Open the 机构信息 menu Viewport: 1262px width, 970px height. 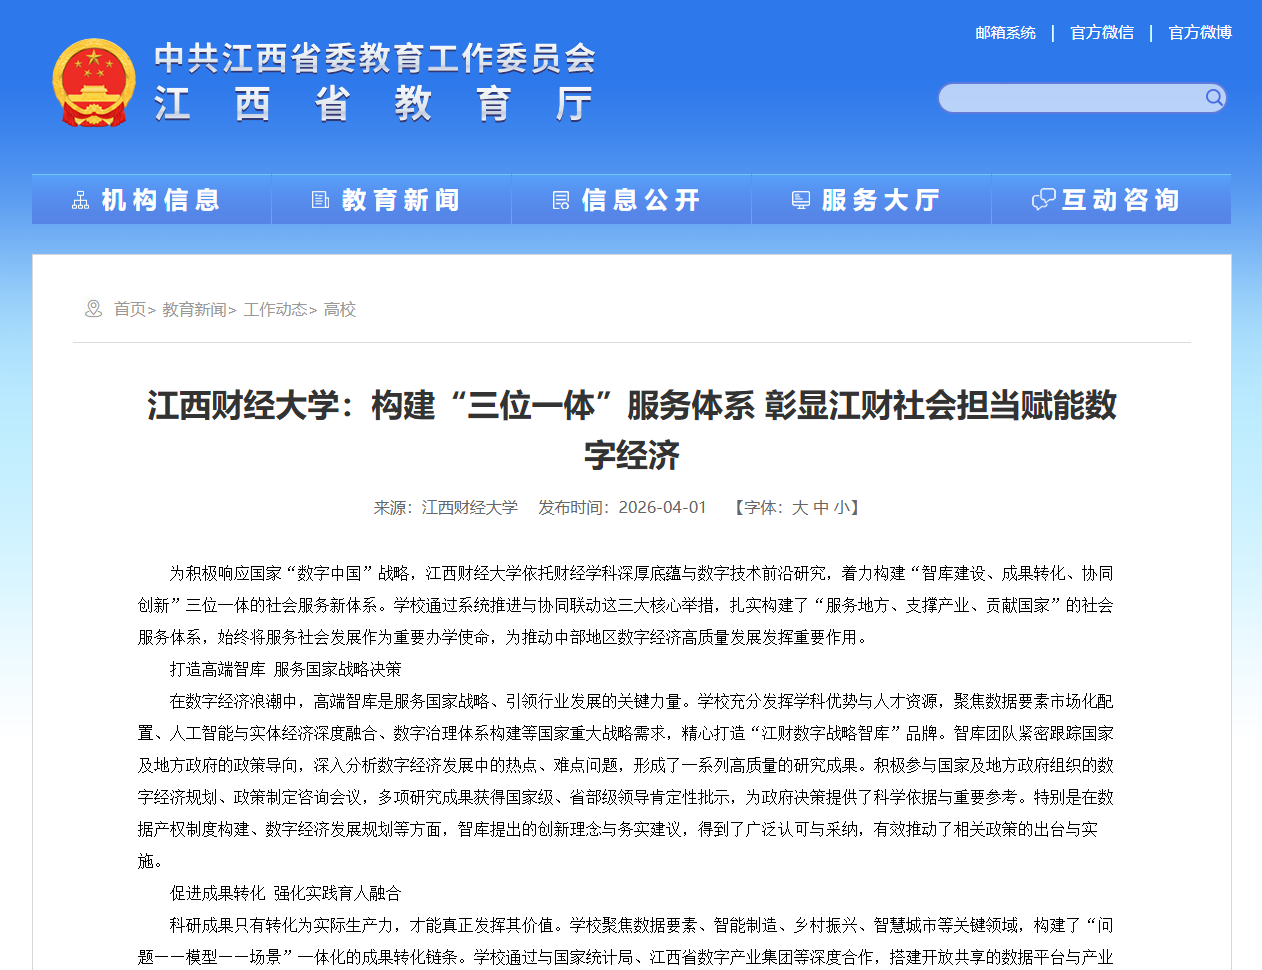point(160,200)
